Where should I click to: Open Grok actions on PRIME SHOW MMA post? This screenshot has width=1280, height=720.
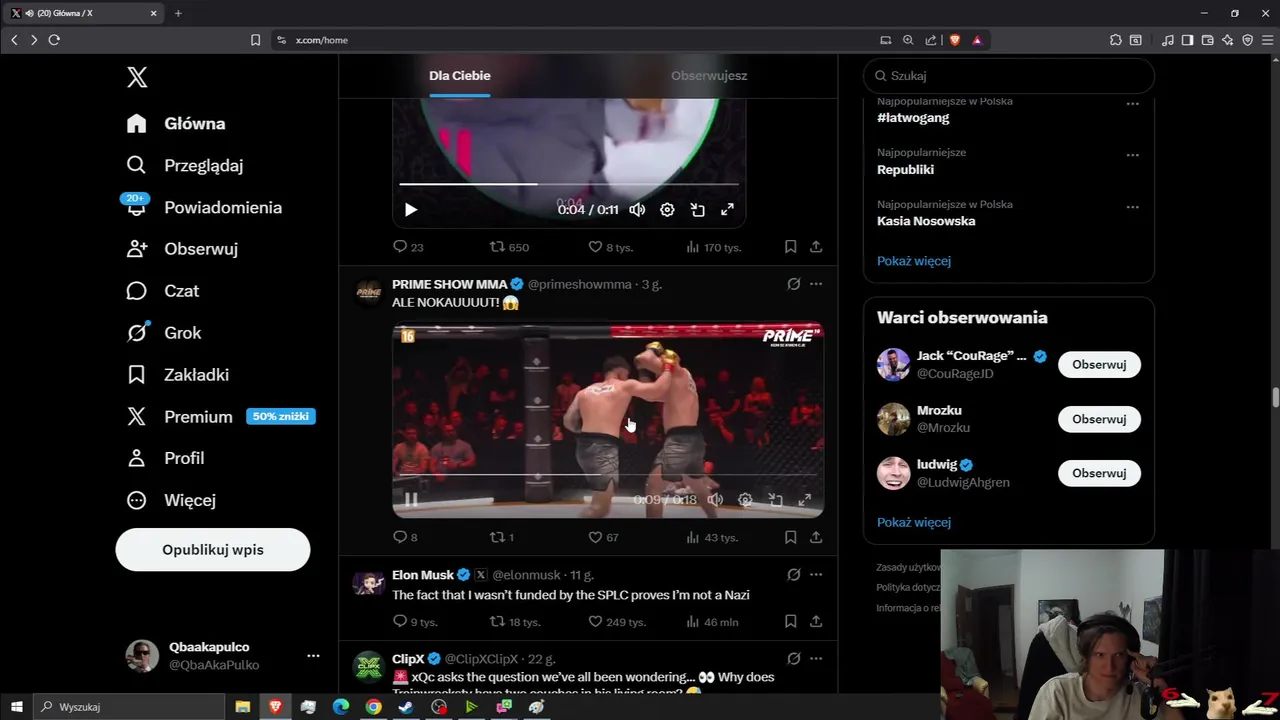click(793, 284)
